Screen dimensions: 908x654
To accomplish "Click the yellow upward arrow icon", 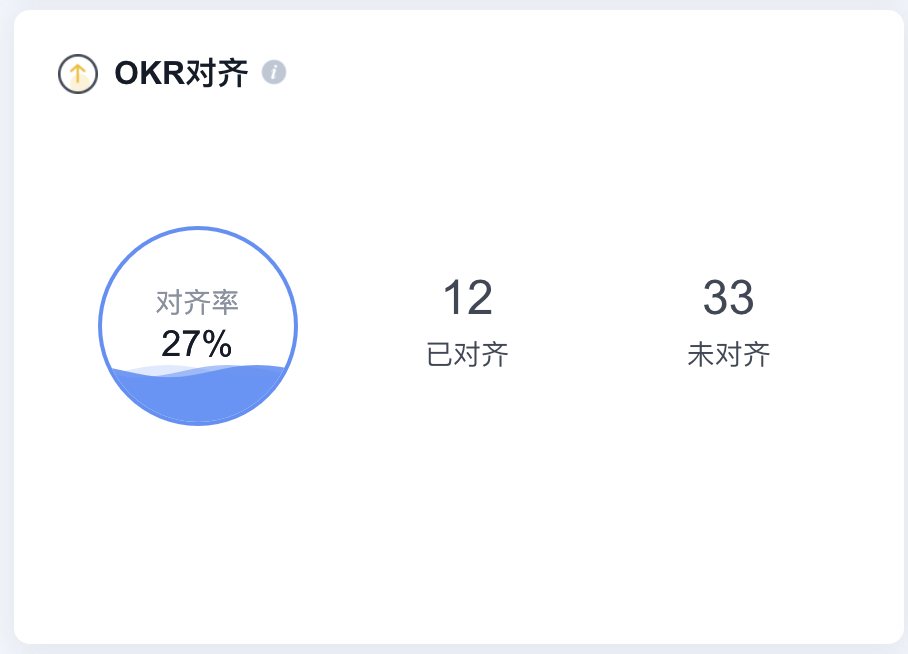I will point(78,74).
